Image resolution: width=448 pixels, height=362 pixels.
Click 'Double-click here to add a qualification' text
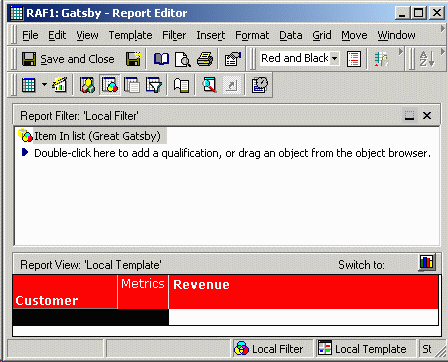coord(232,153)
